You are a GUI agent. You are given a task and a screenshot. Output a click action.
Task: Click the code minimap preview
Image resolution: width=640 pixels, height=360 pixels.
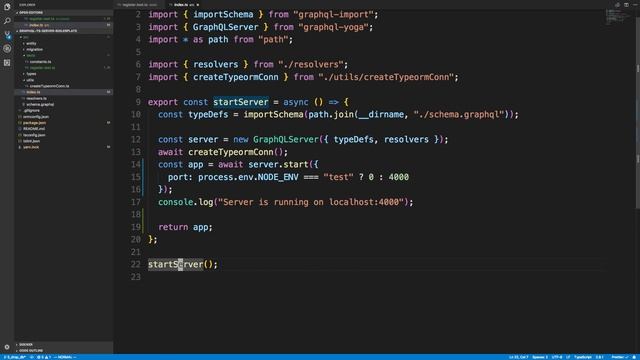(618, 16)
